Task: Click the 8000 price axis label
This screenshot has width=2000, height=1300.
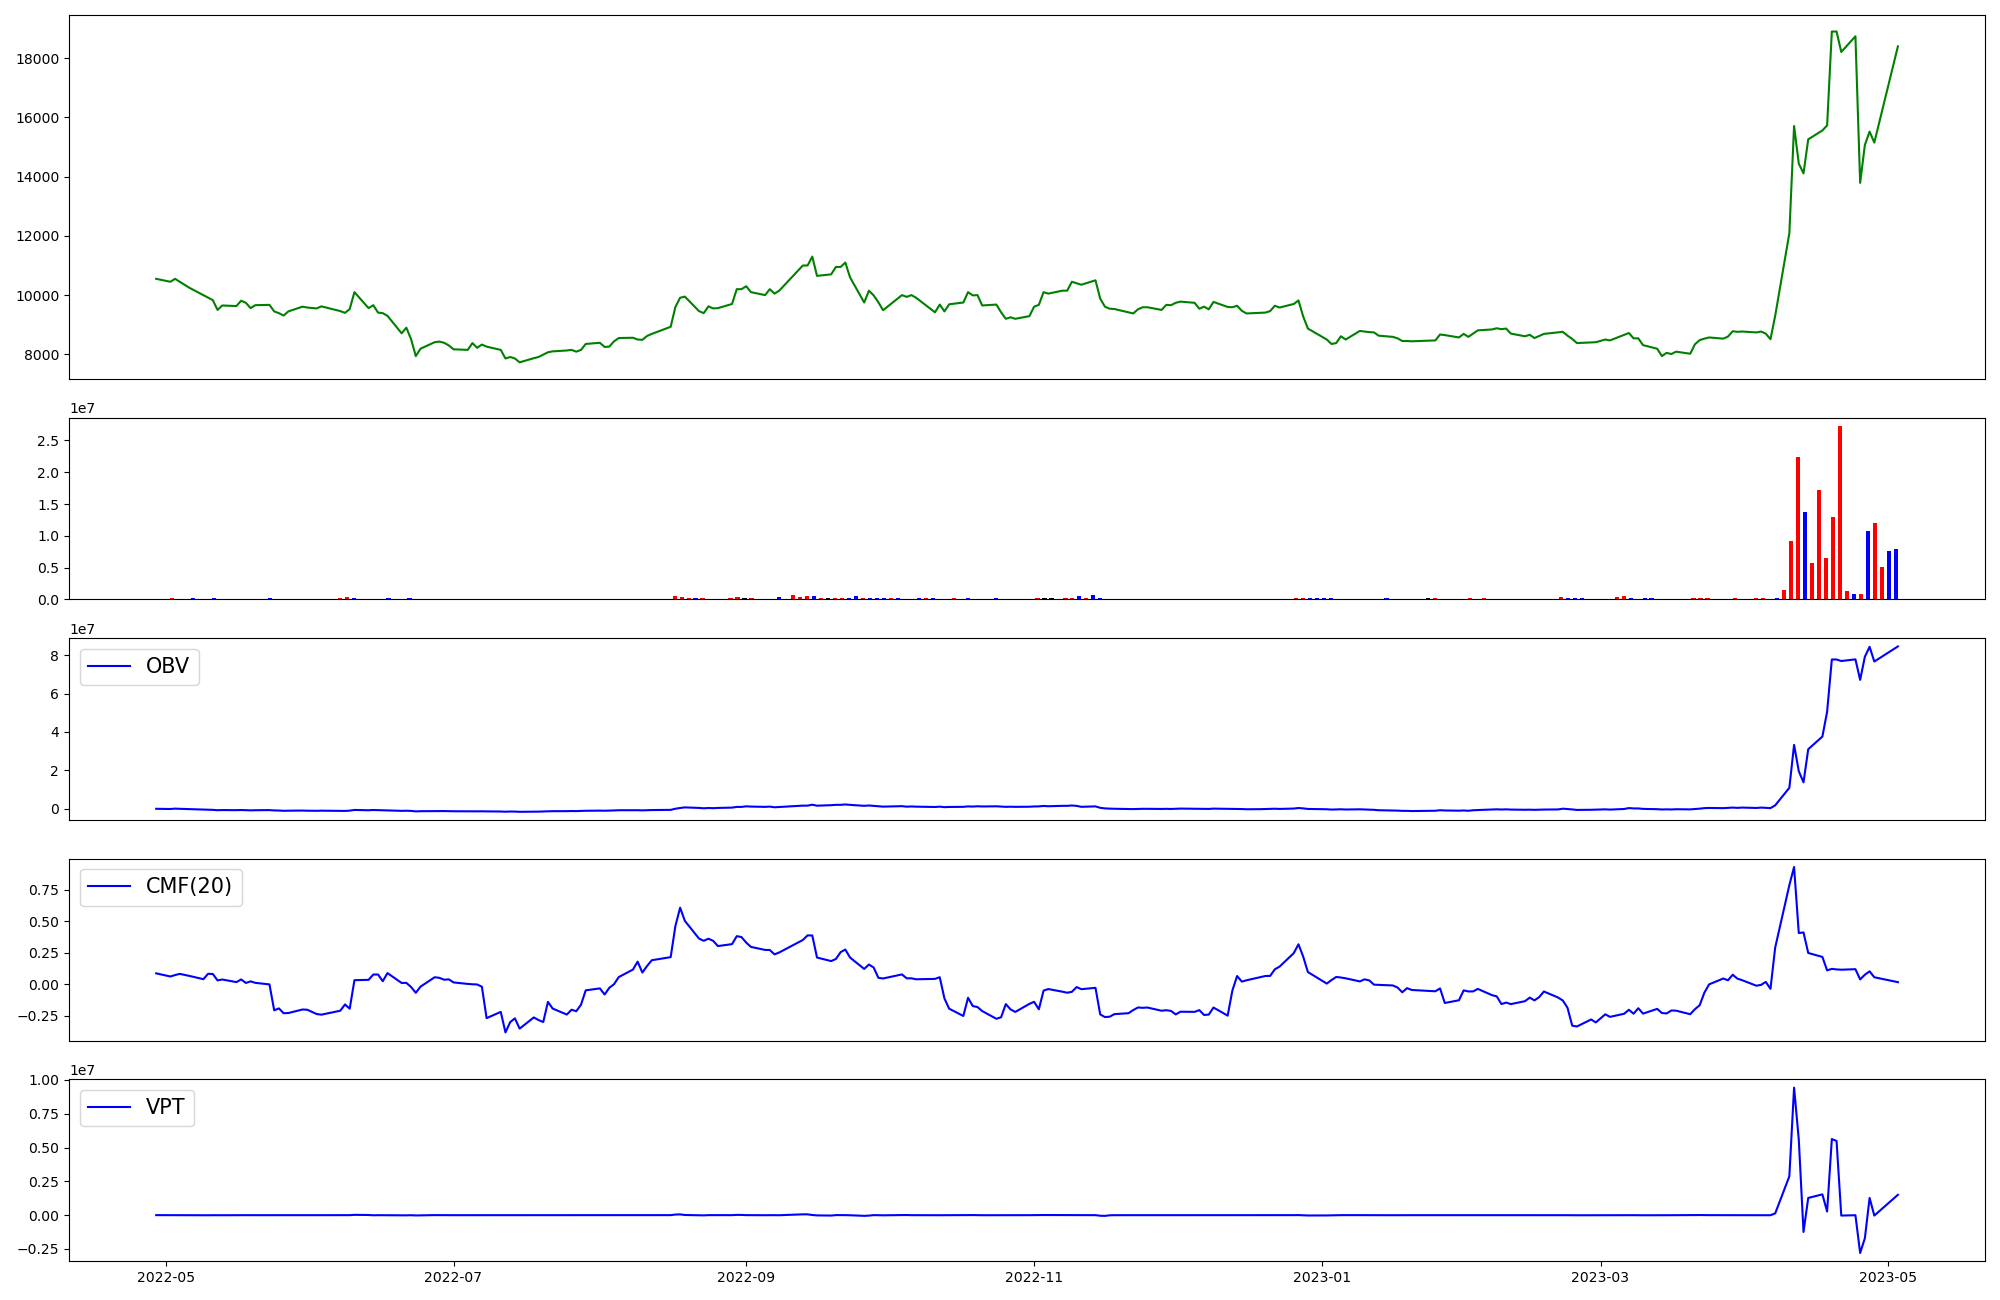Action: pos(42,355)
